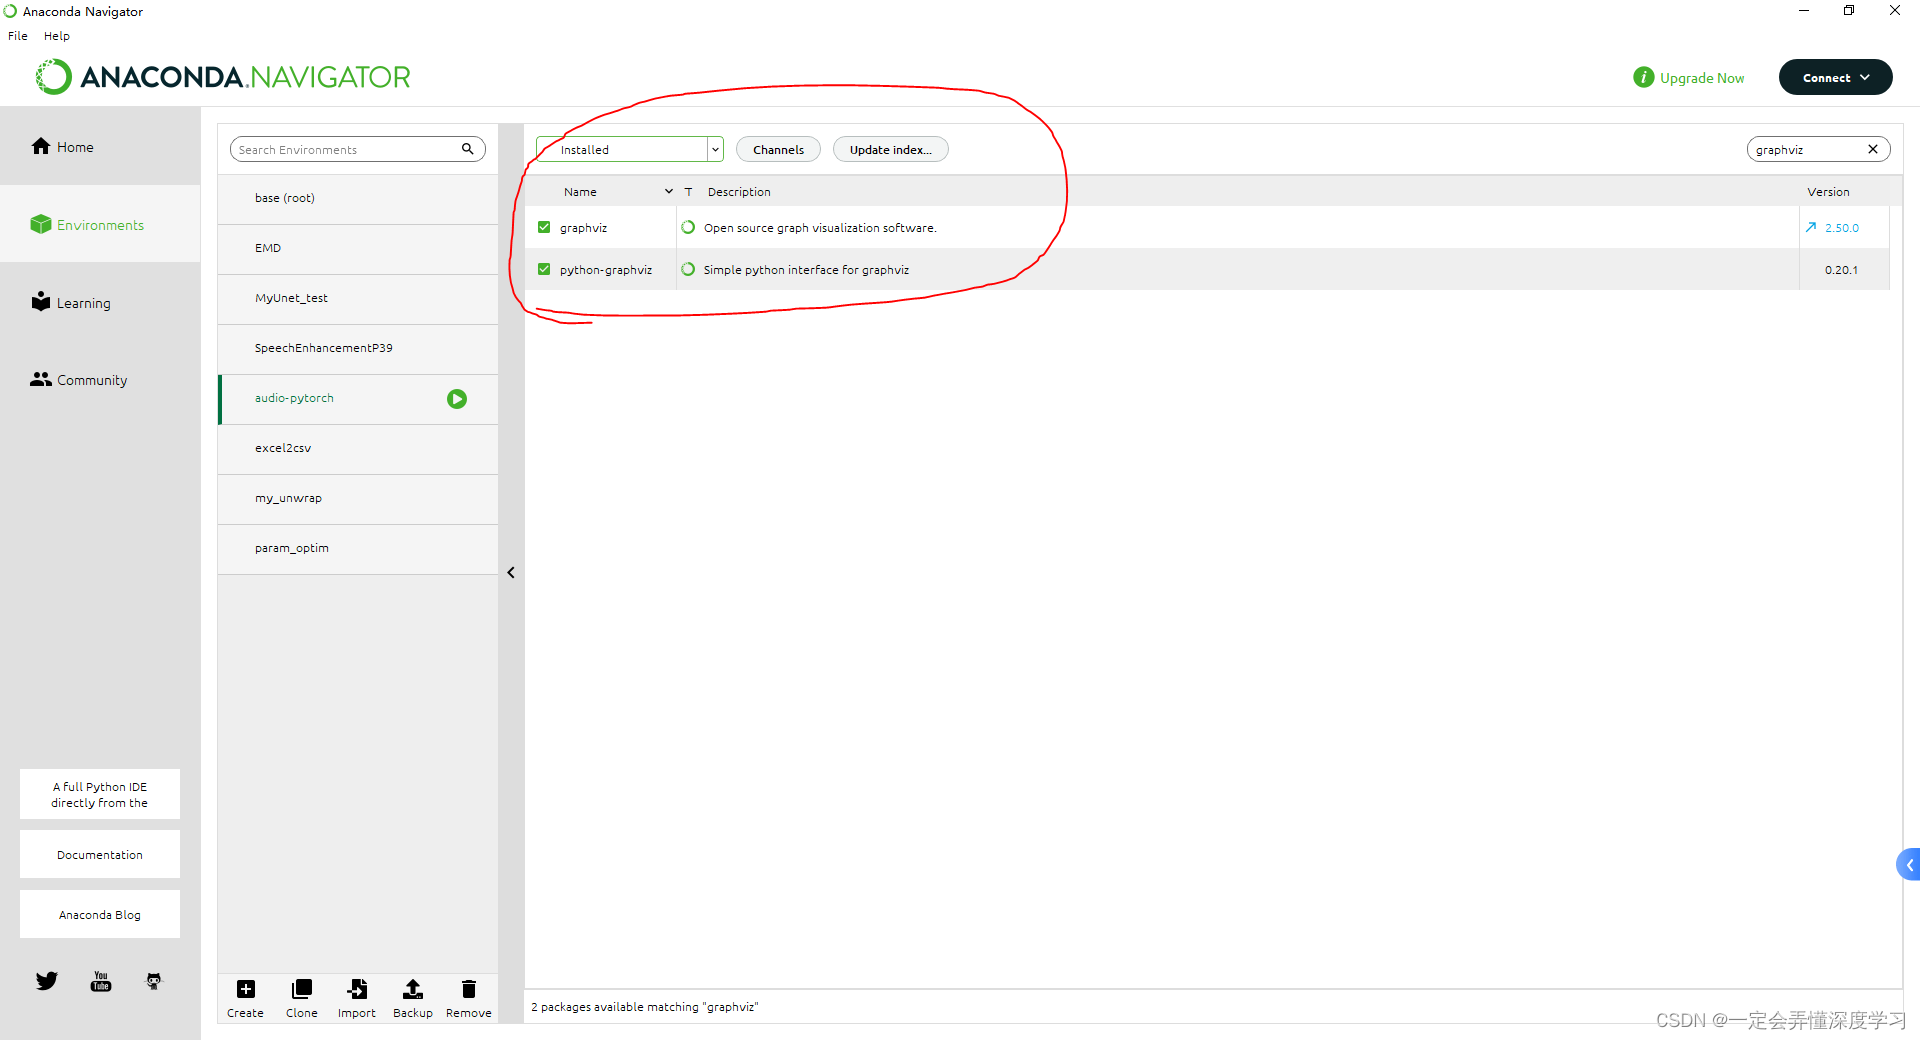Click the Channels button

point(778,149)
